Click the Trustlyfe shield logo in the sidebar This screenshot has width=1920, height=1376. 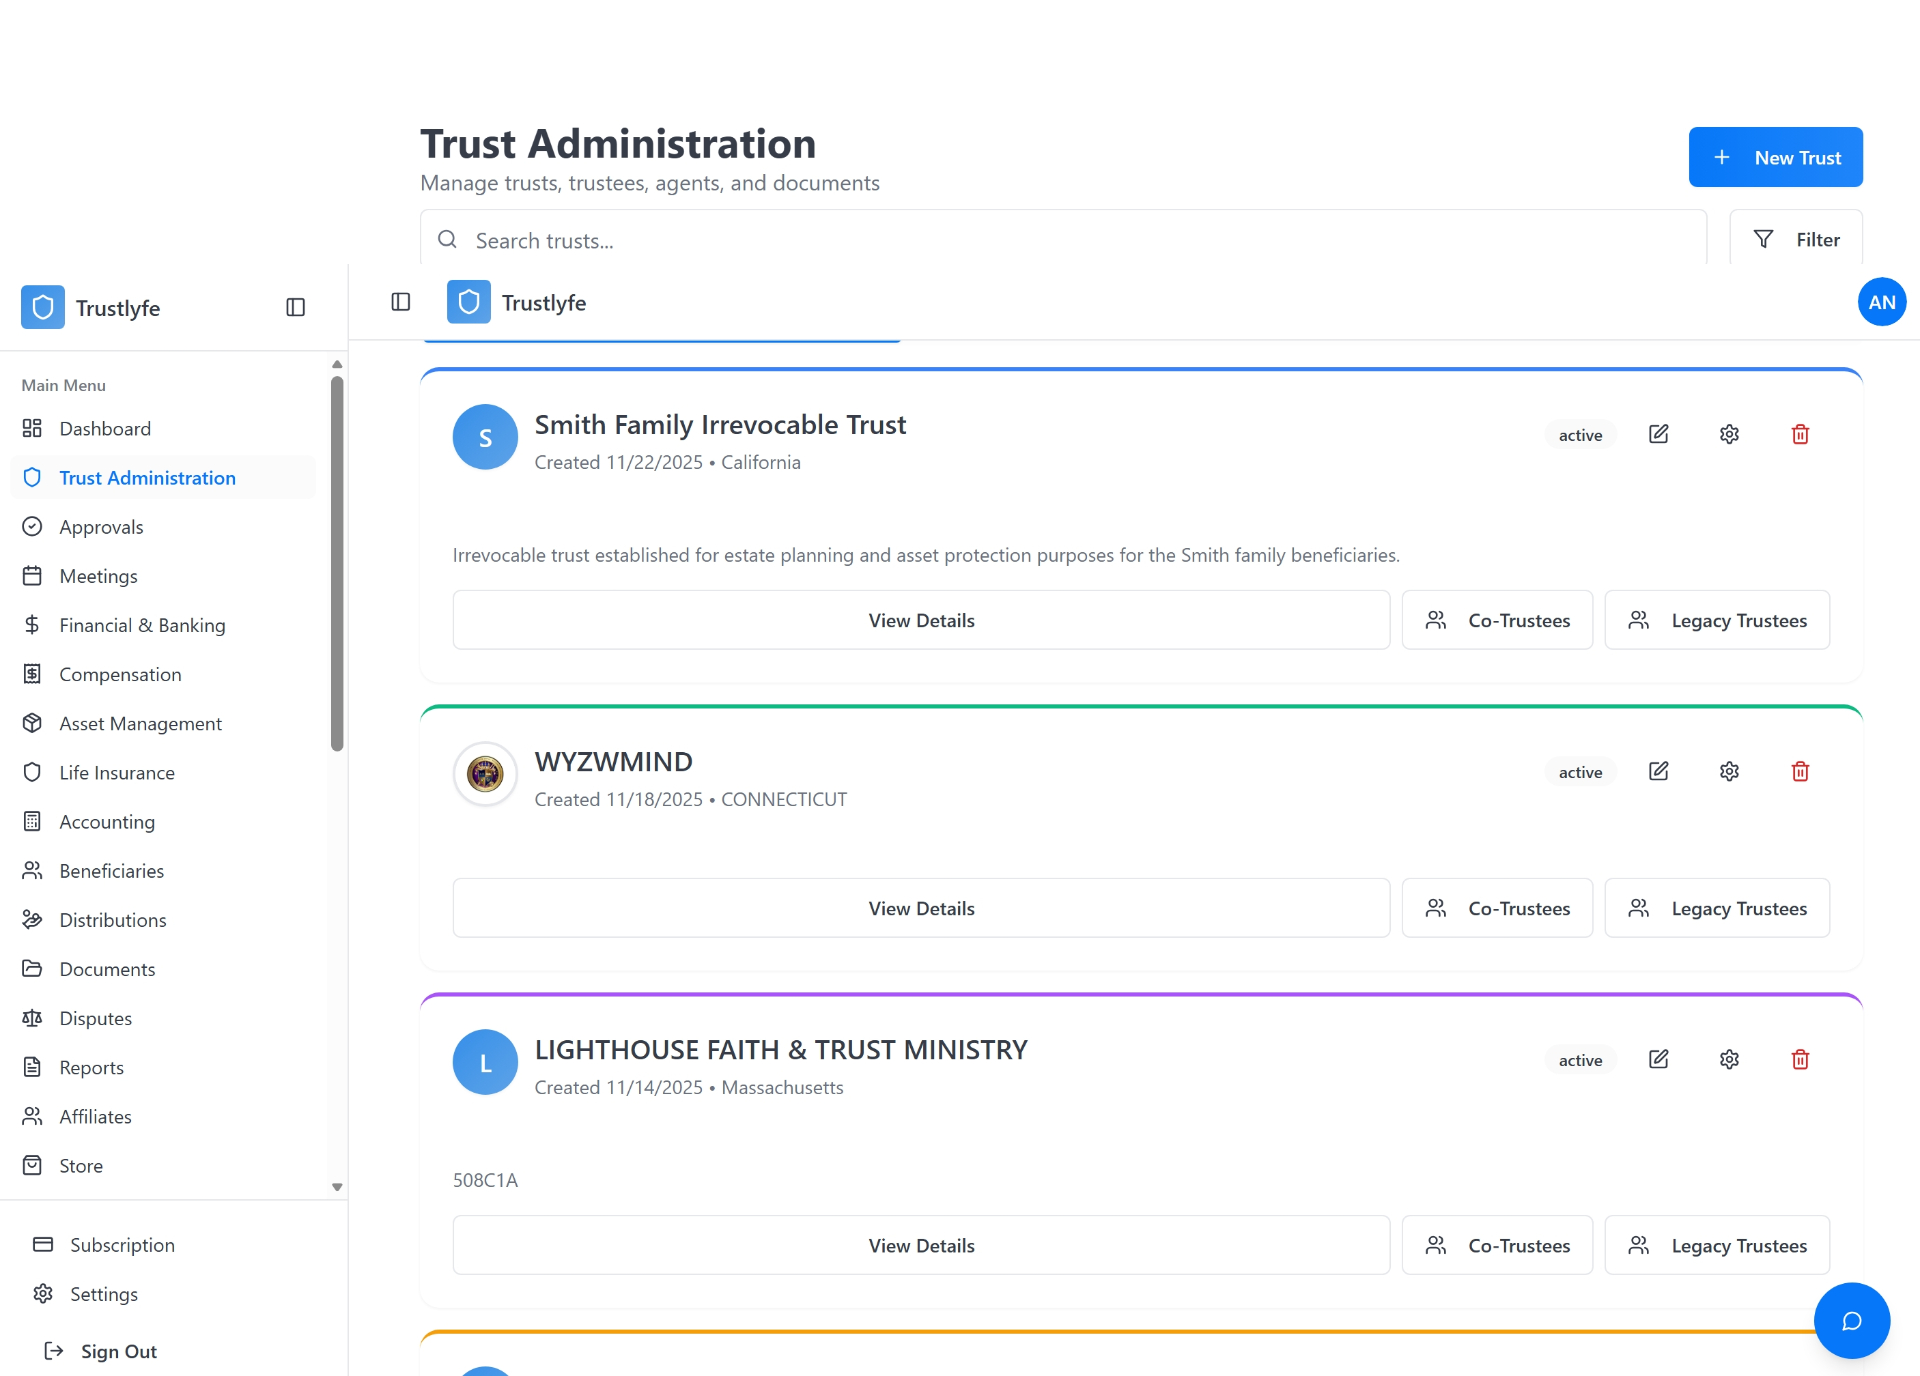point(42,307)
